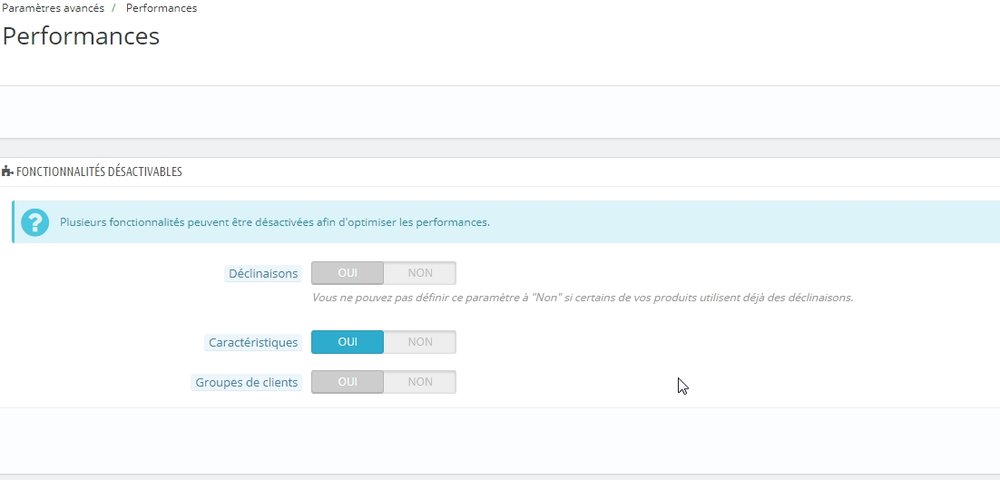
Task: Click the empty toolbar strip below the title
Action: click(500, 111)
